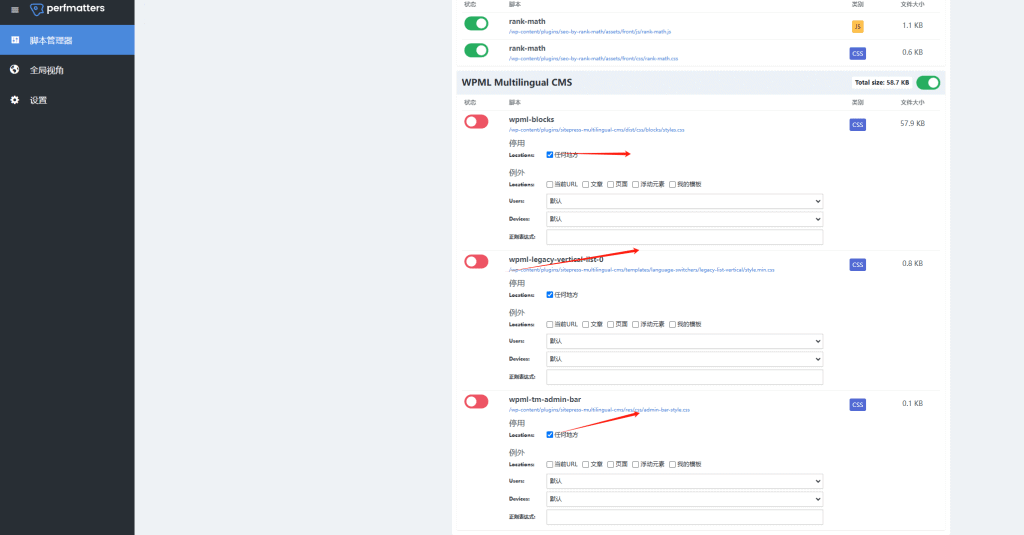Image resolution: width=1024 pixels, height=535 pixels.
Task: Check 页面 exception for wpml-tm-admin-bar
Action: click(611, 464)
